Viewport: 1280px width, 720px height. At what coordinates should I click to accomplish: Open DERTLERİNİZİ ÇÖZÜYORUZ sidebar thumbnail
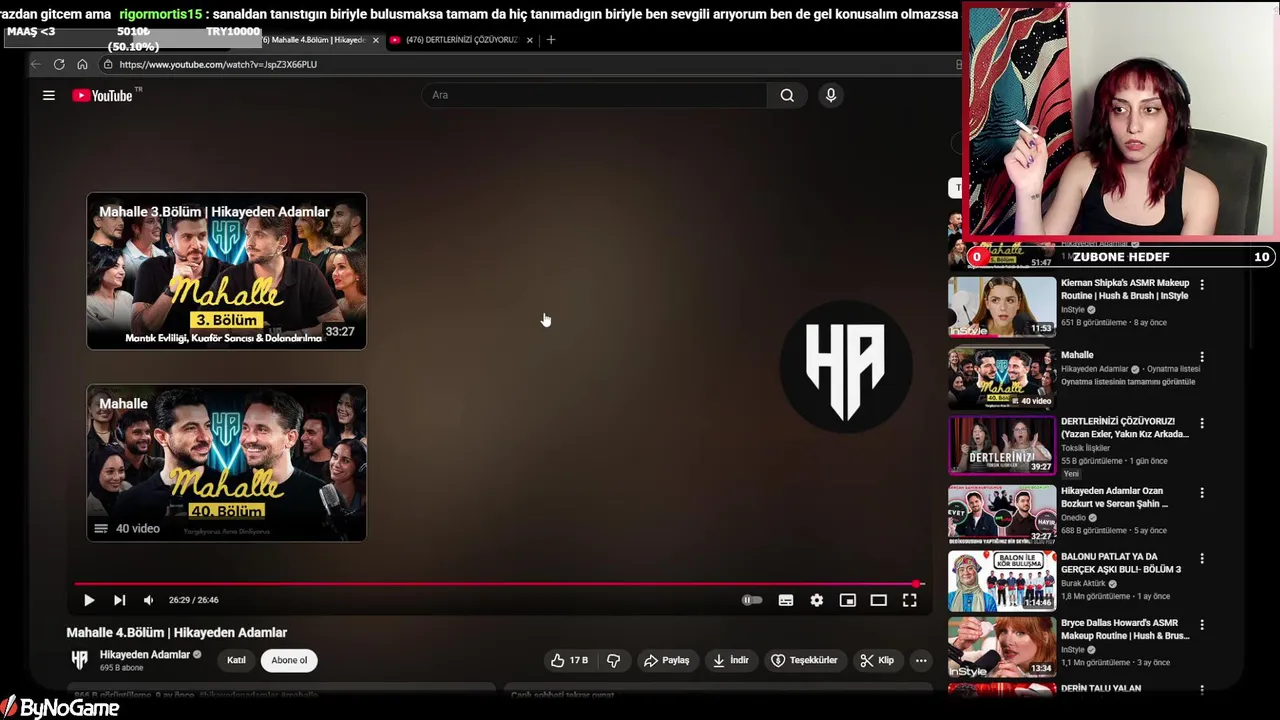pos(1002,444)
